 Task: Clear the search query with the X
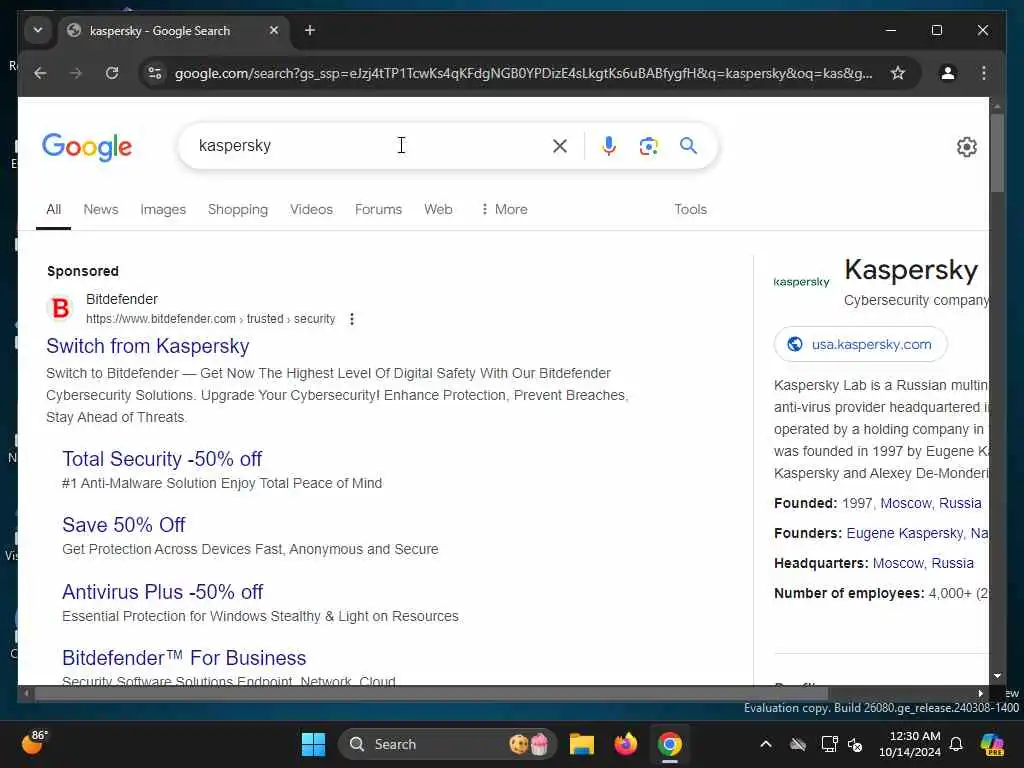560,146
